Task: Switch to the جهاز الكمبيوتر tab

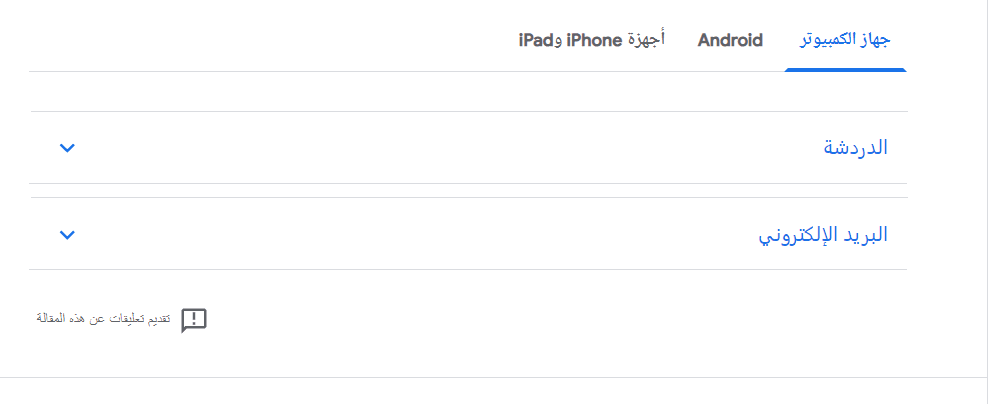Action: pyautogui.click(x=845, y=41)
